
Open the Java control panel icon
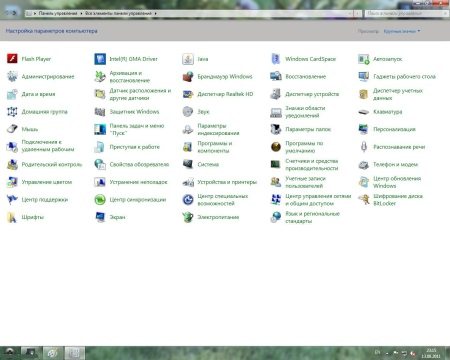(188, 59)
